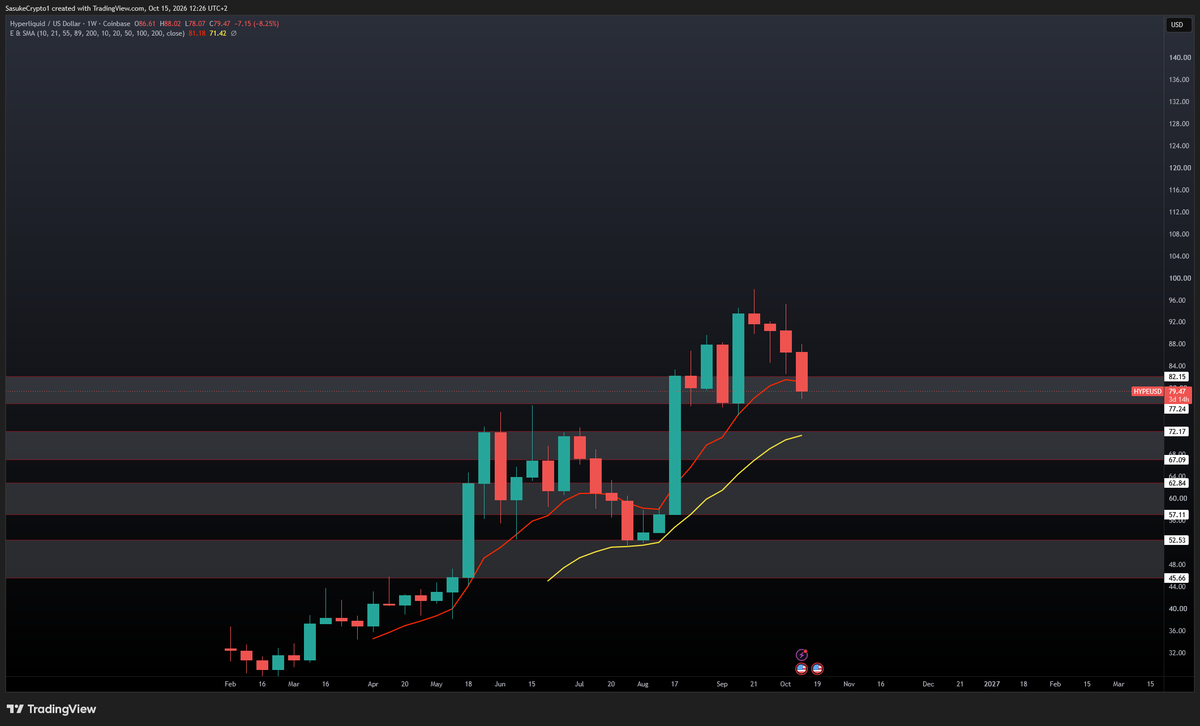Click the HYPEUSD price label
The image size is (1200, 726).
[1147, 391]
